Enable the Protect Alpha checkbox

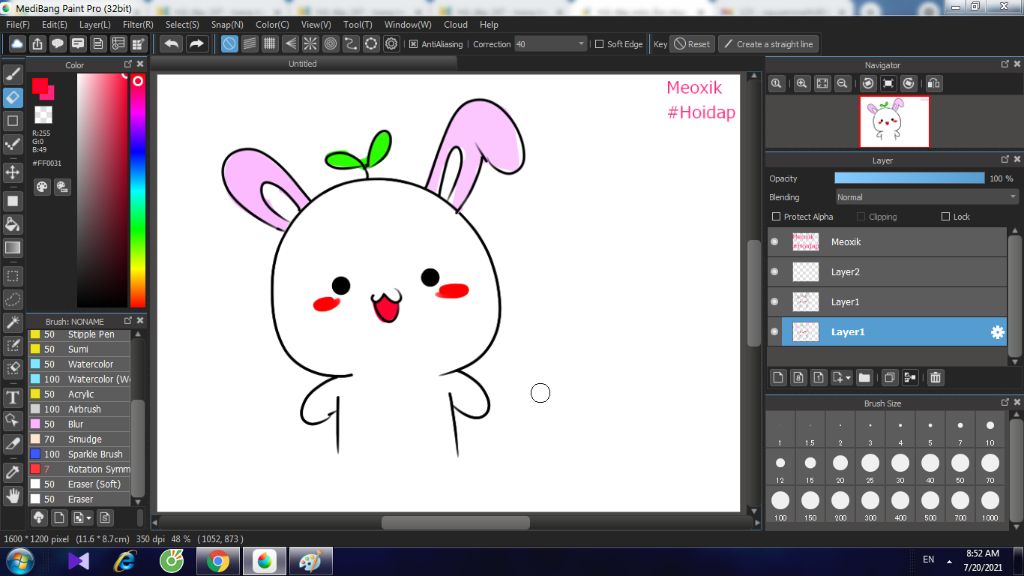776,217
